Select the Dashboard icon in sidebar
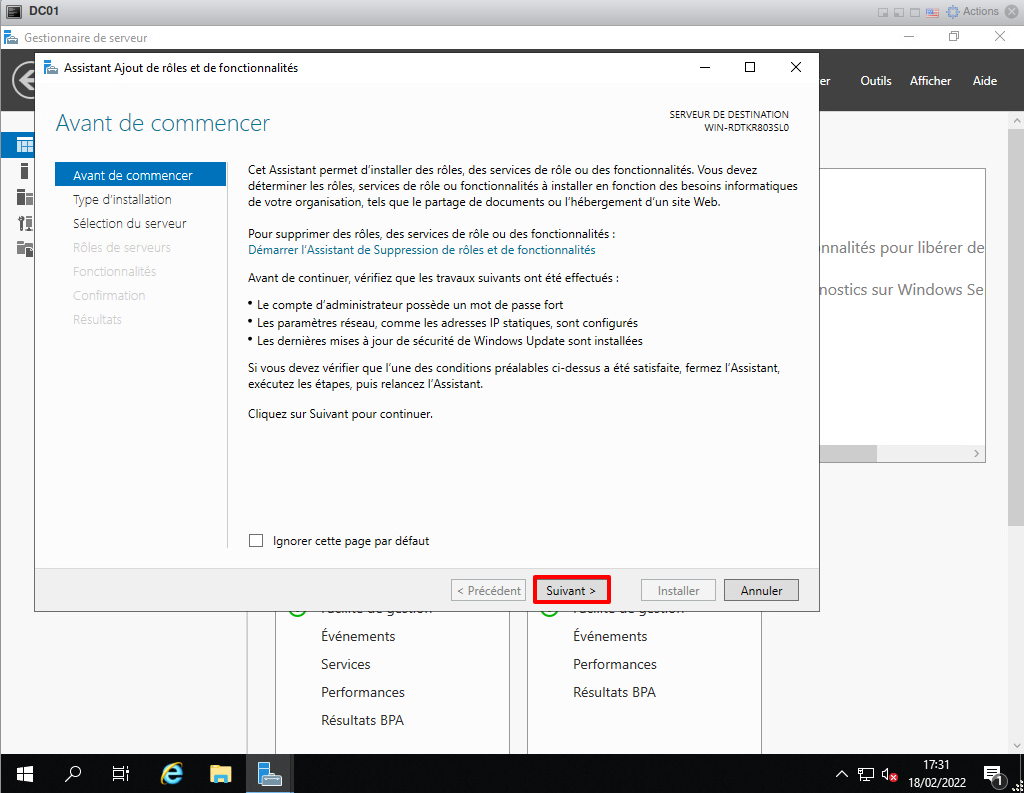This screenshot has height=793, width=1024. click(25, 145)
